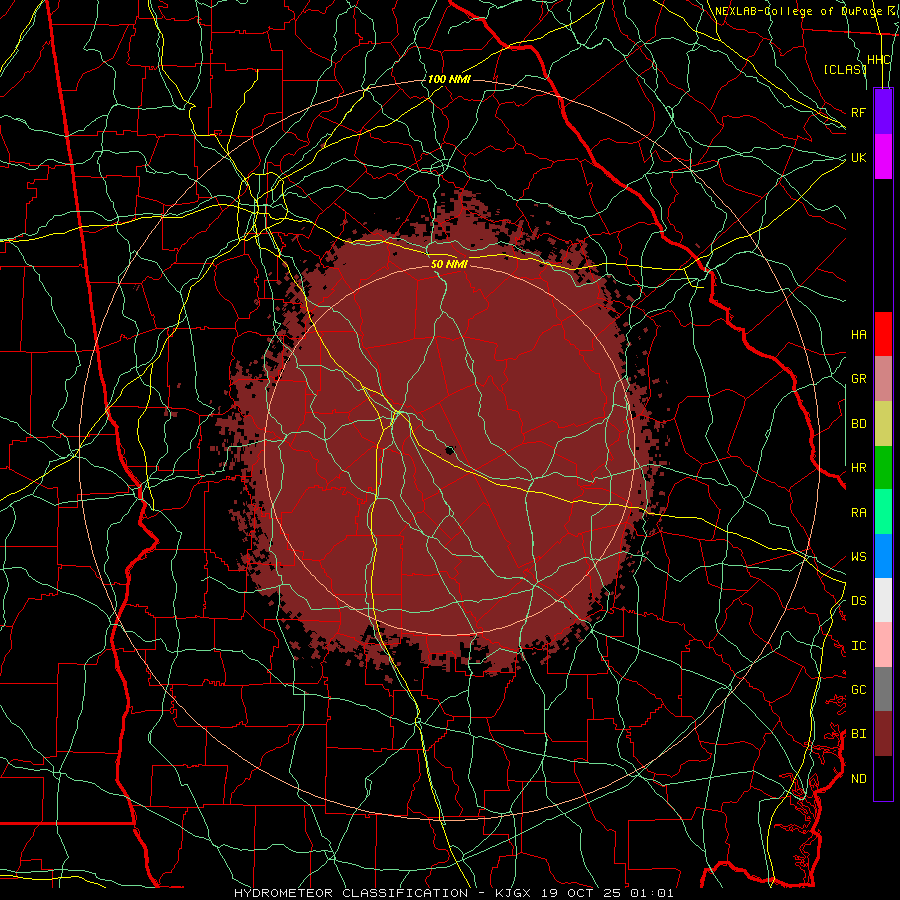900x900 pixels.
Task: Click the "[CLAS]" units label
Action: click(x=844, y=69)
